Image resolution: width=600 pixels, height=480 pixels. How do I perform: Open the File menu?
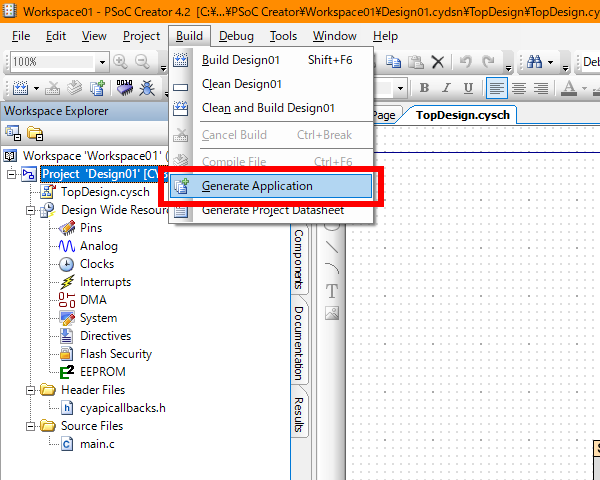point(21,36)
